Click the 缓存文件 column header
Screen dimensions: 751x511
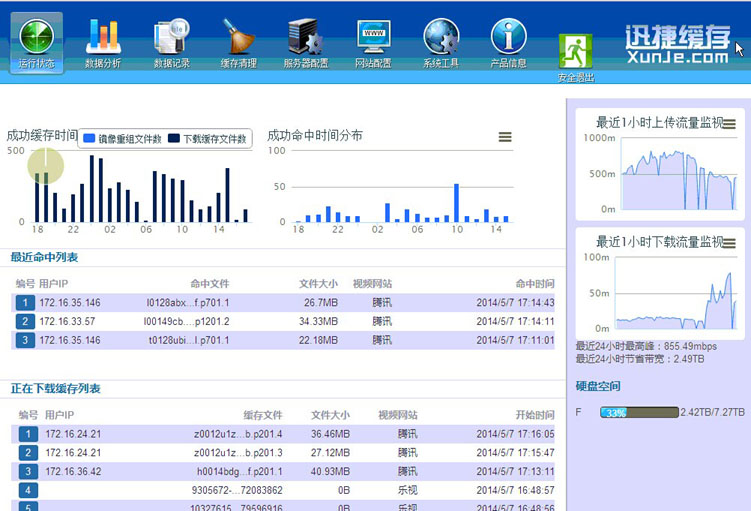263,415
